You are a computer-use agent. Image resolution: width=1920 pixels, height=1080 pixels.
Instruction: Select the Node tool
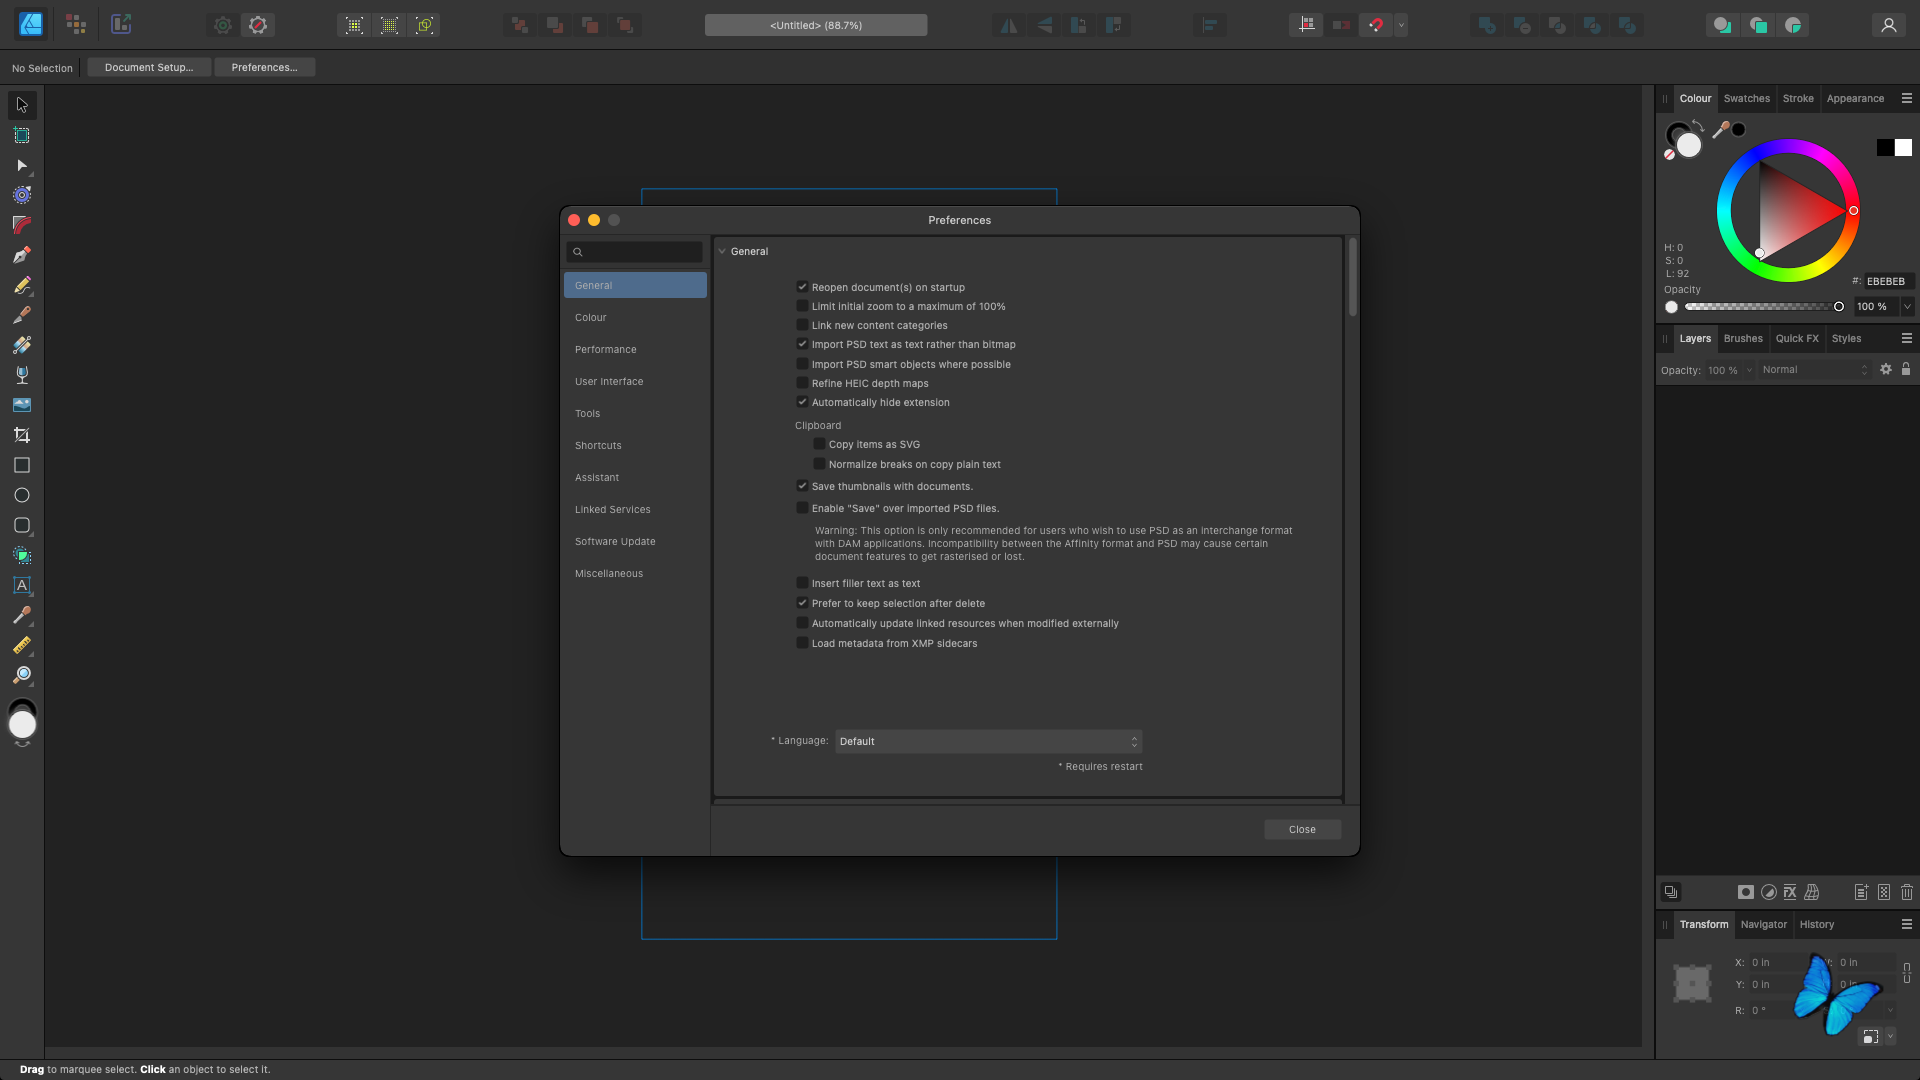click(22, 165)
